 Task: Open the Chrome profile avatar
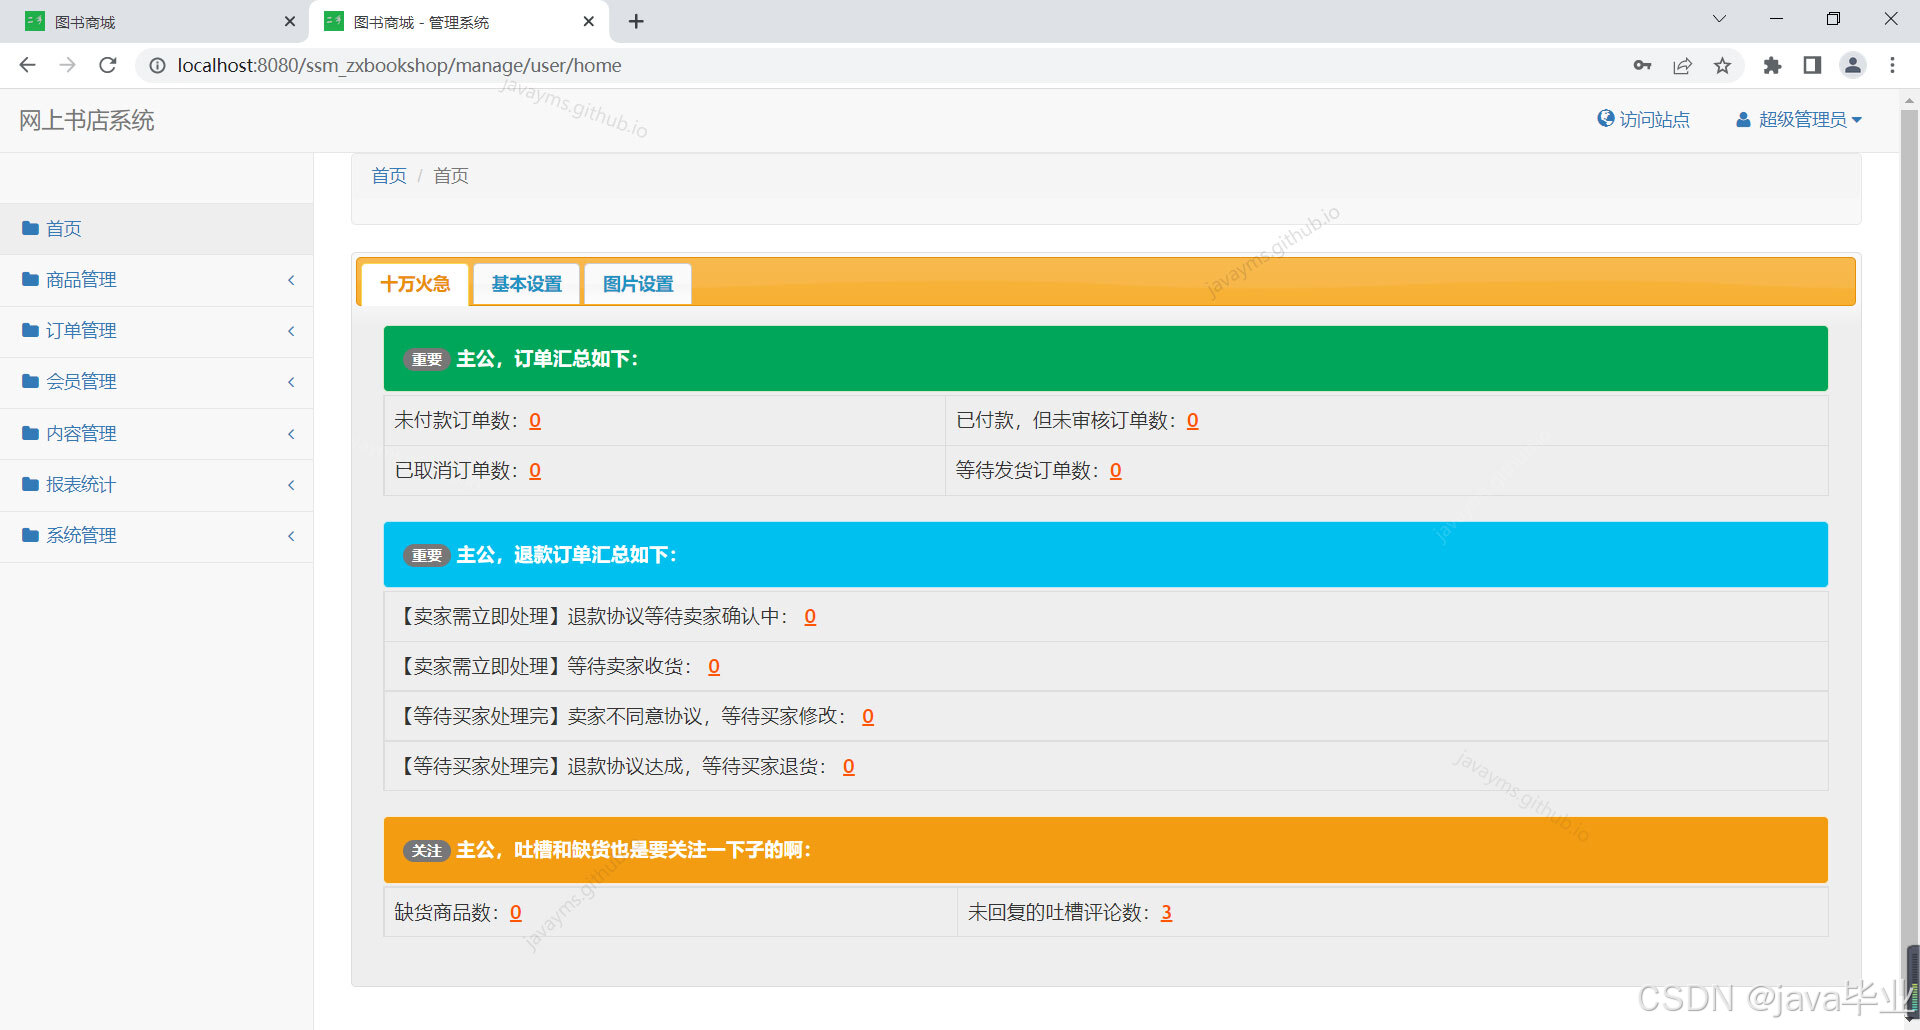1853,65
